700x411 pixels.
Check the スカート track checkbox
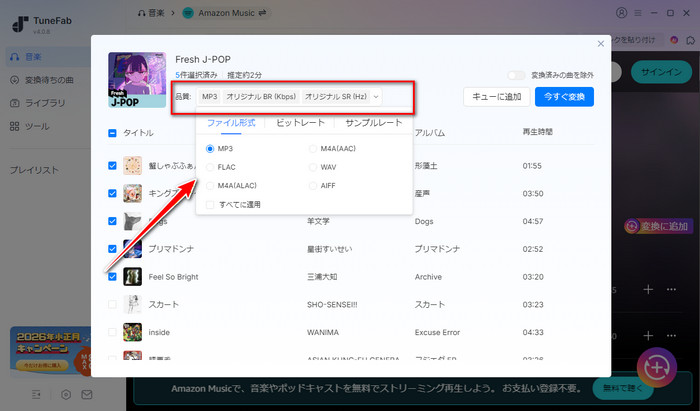click(x=112, y=304)
